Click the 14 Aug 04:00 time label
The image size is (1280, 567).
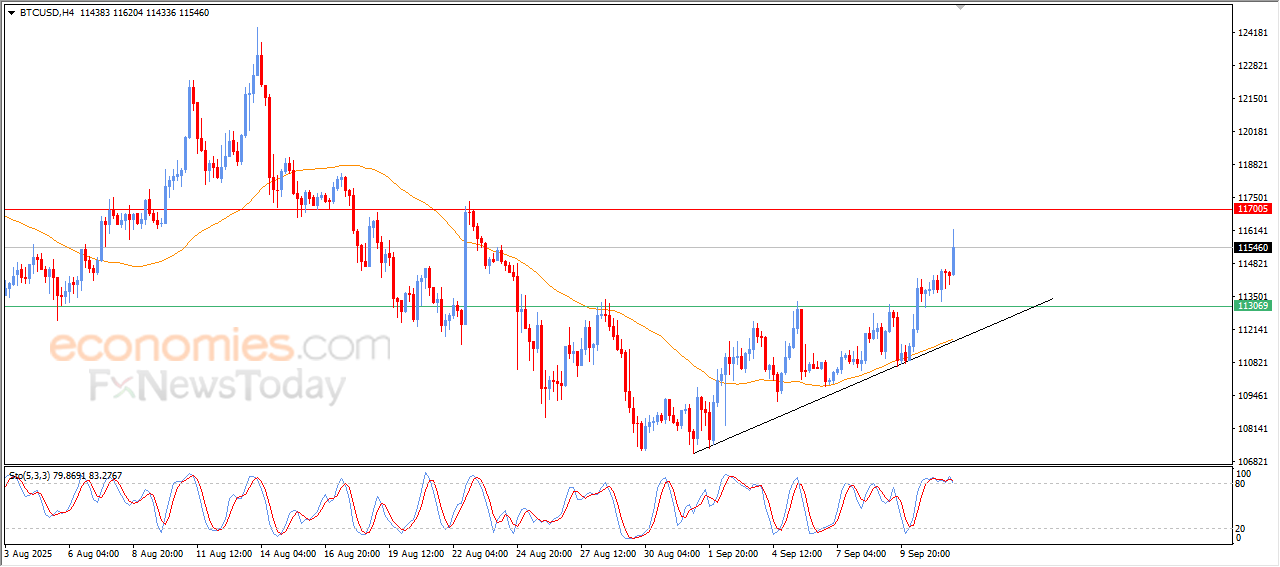click(287, 553)
